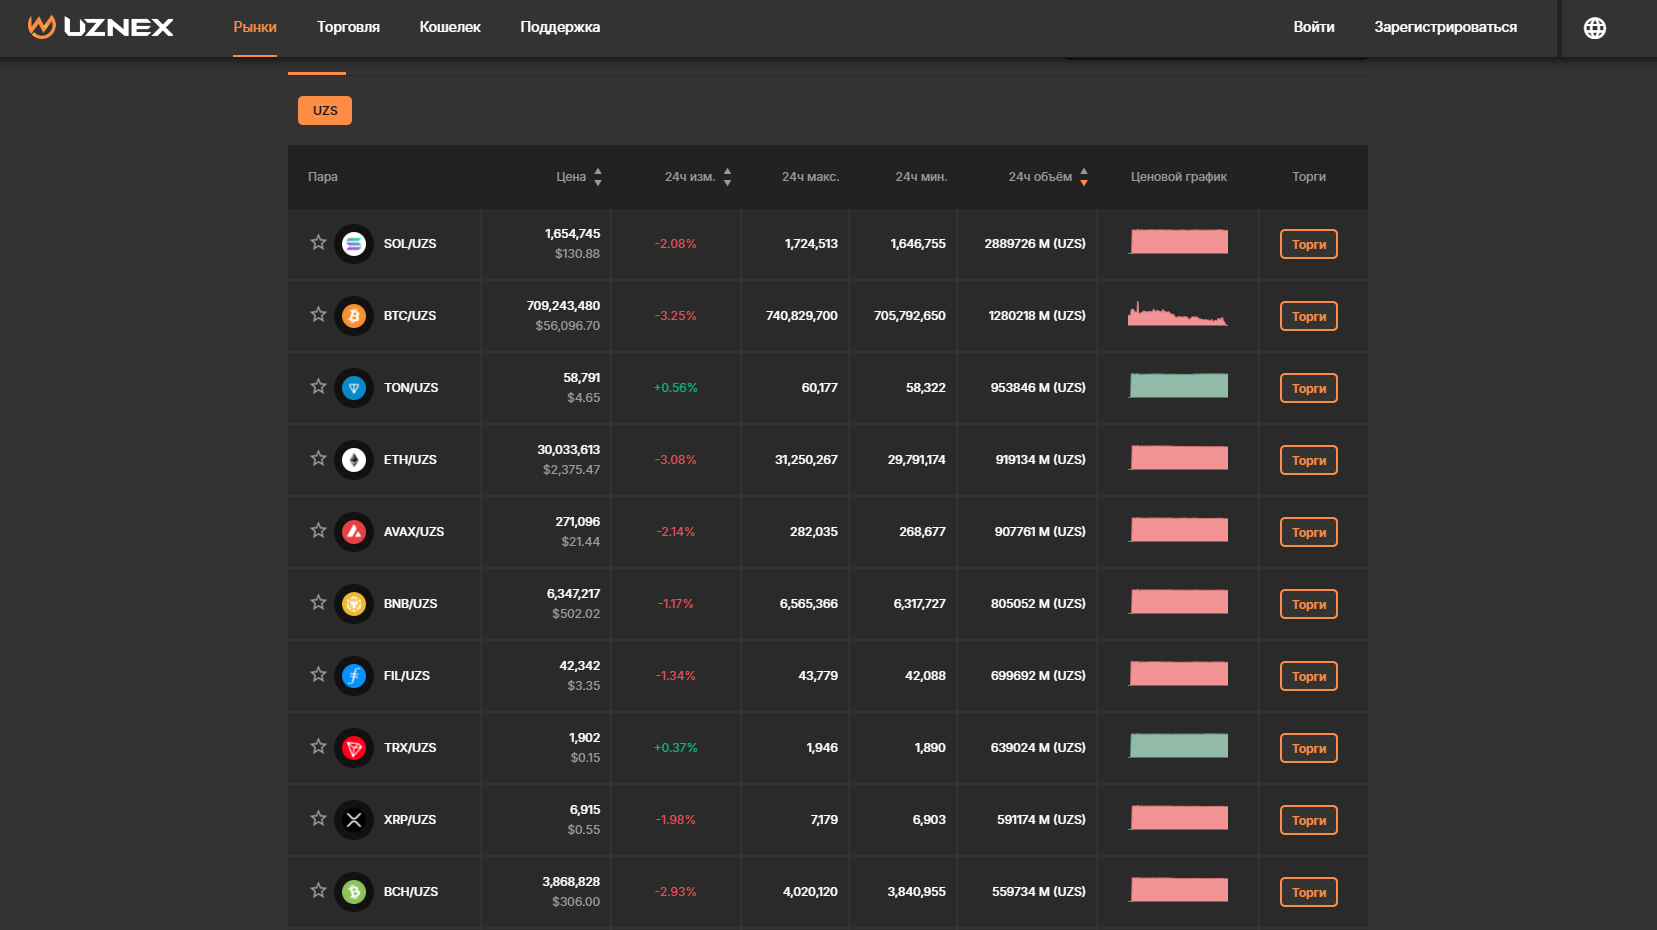Click the TON coin icon
1657x930 pixels.
coord(354,387)
